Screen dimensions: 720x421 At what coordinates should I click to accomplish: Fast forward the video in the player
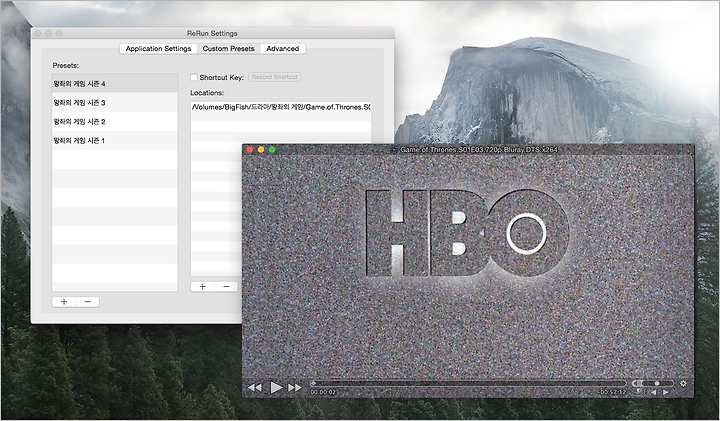point(295,388)
